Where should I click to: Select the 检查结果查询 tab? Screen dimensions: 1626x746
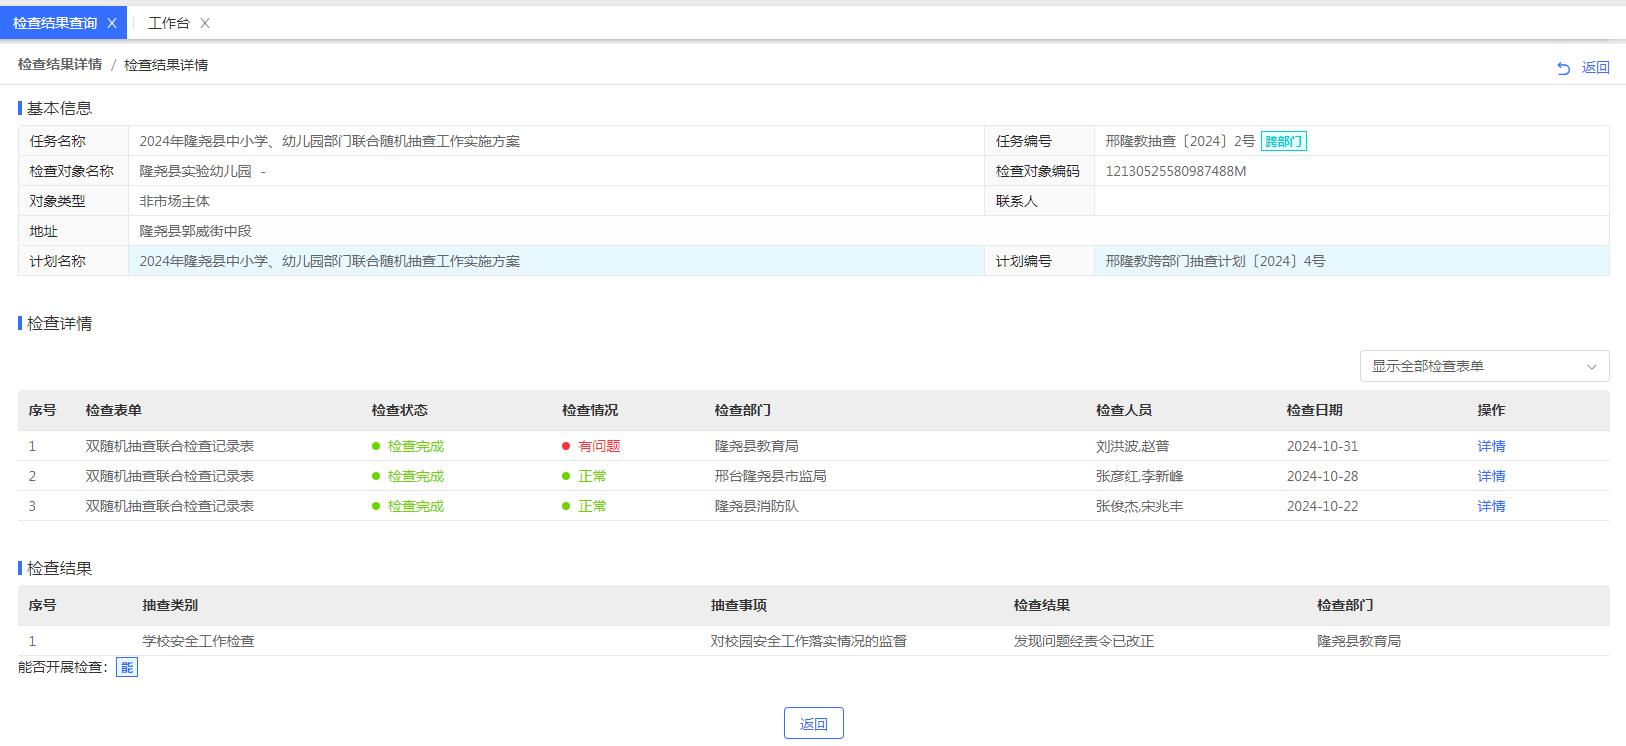coord(55,23)
